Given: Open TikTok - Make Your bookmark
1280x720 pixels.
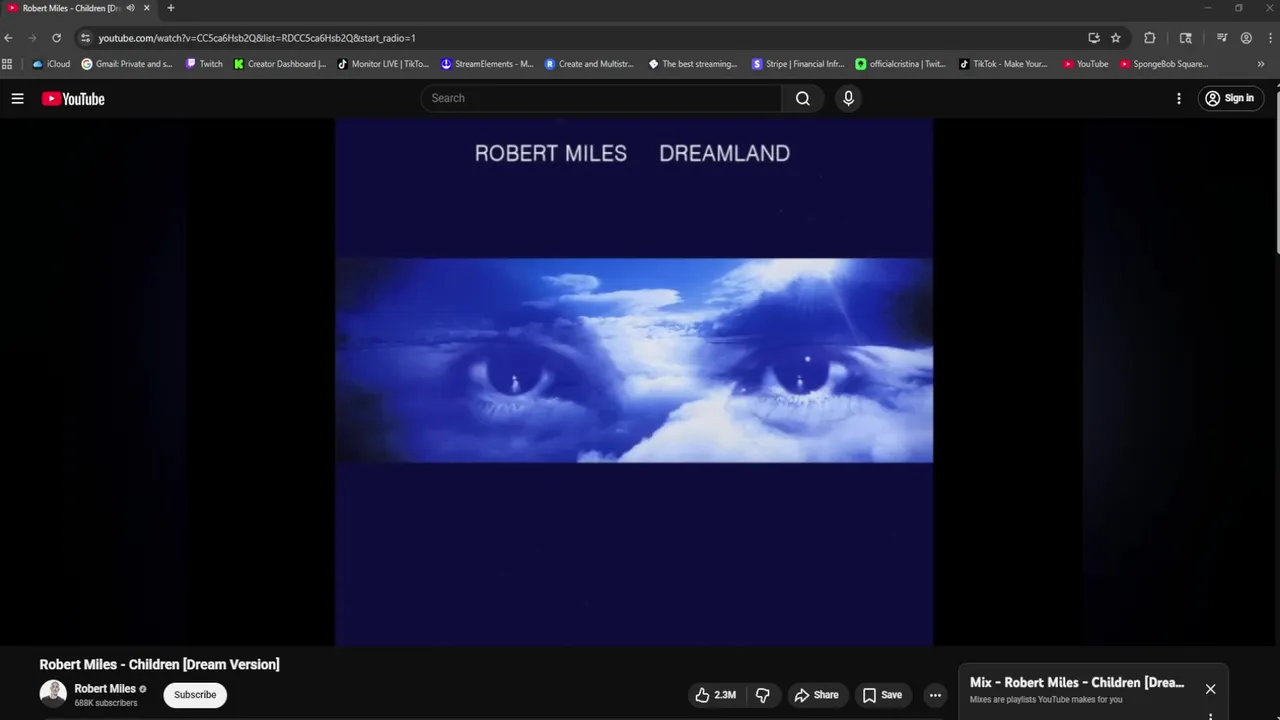Looking at the screenshot, I should (1004, 64).
